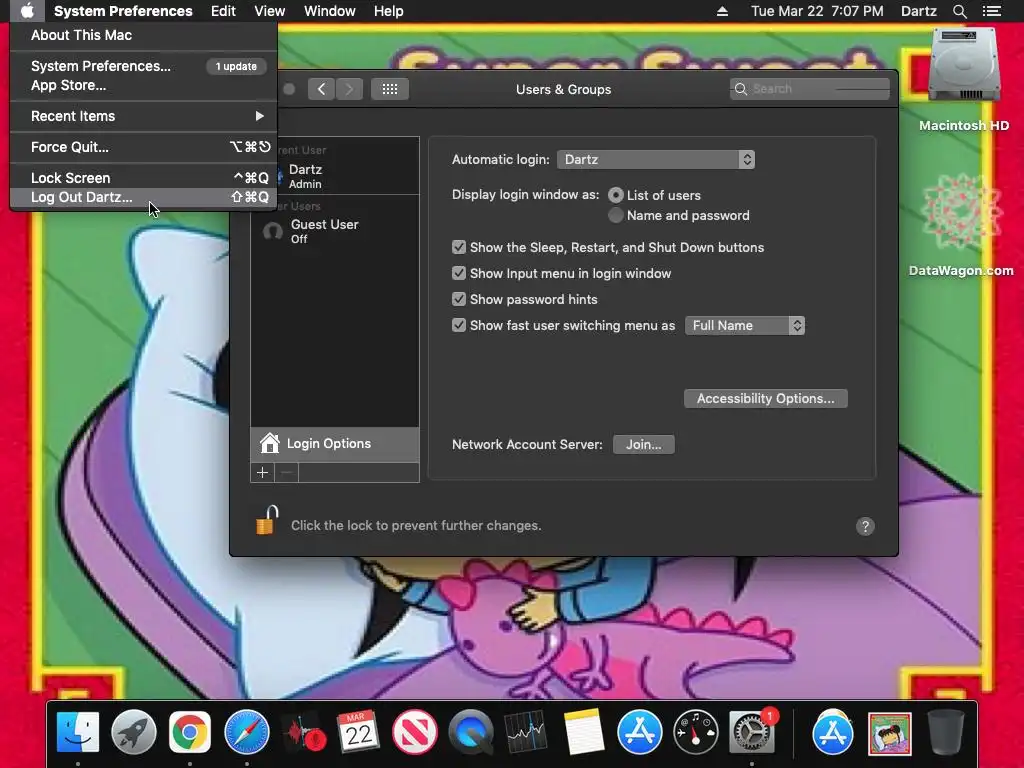
Task: Select Guest User in list
Action: pyautogui.click(x=335, y=231)
